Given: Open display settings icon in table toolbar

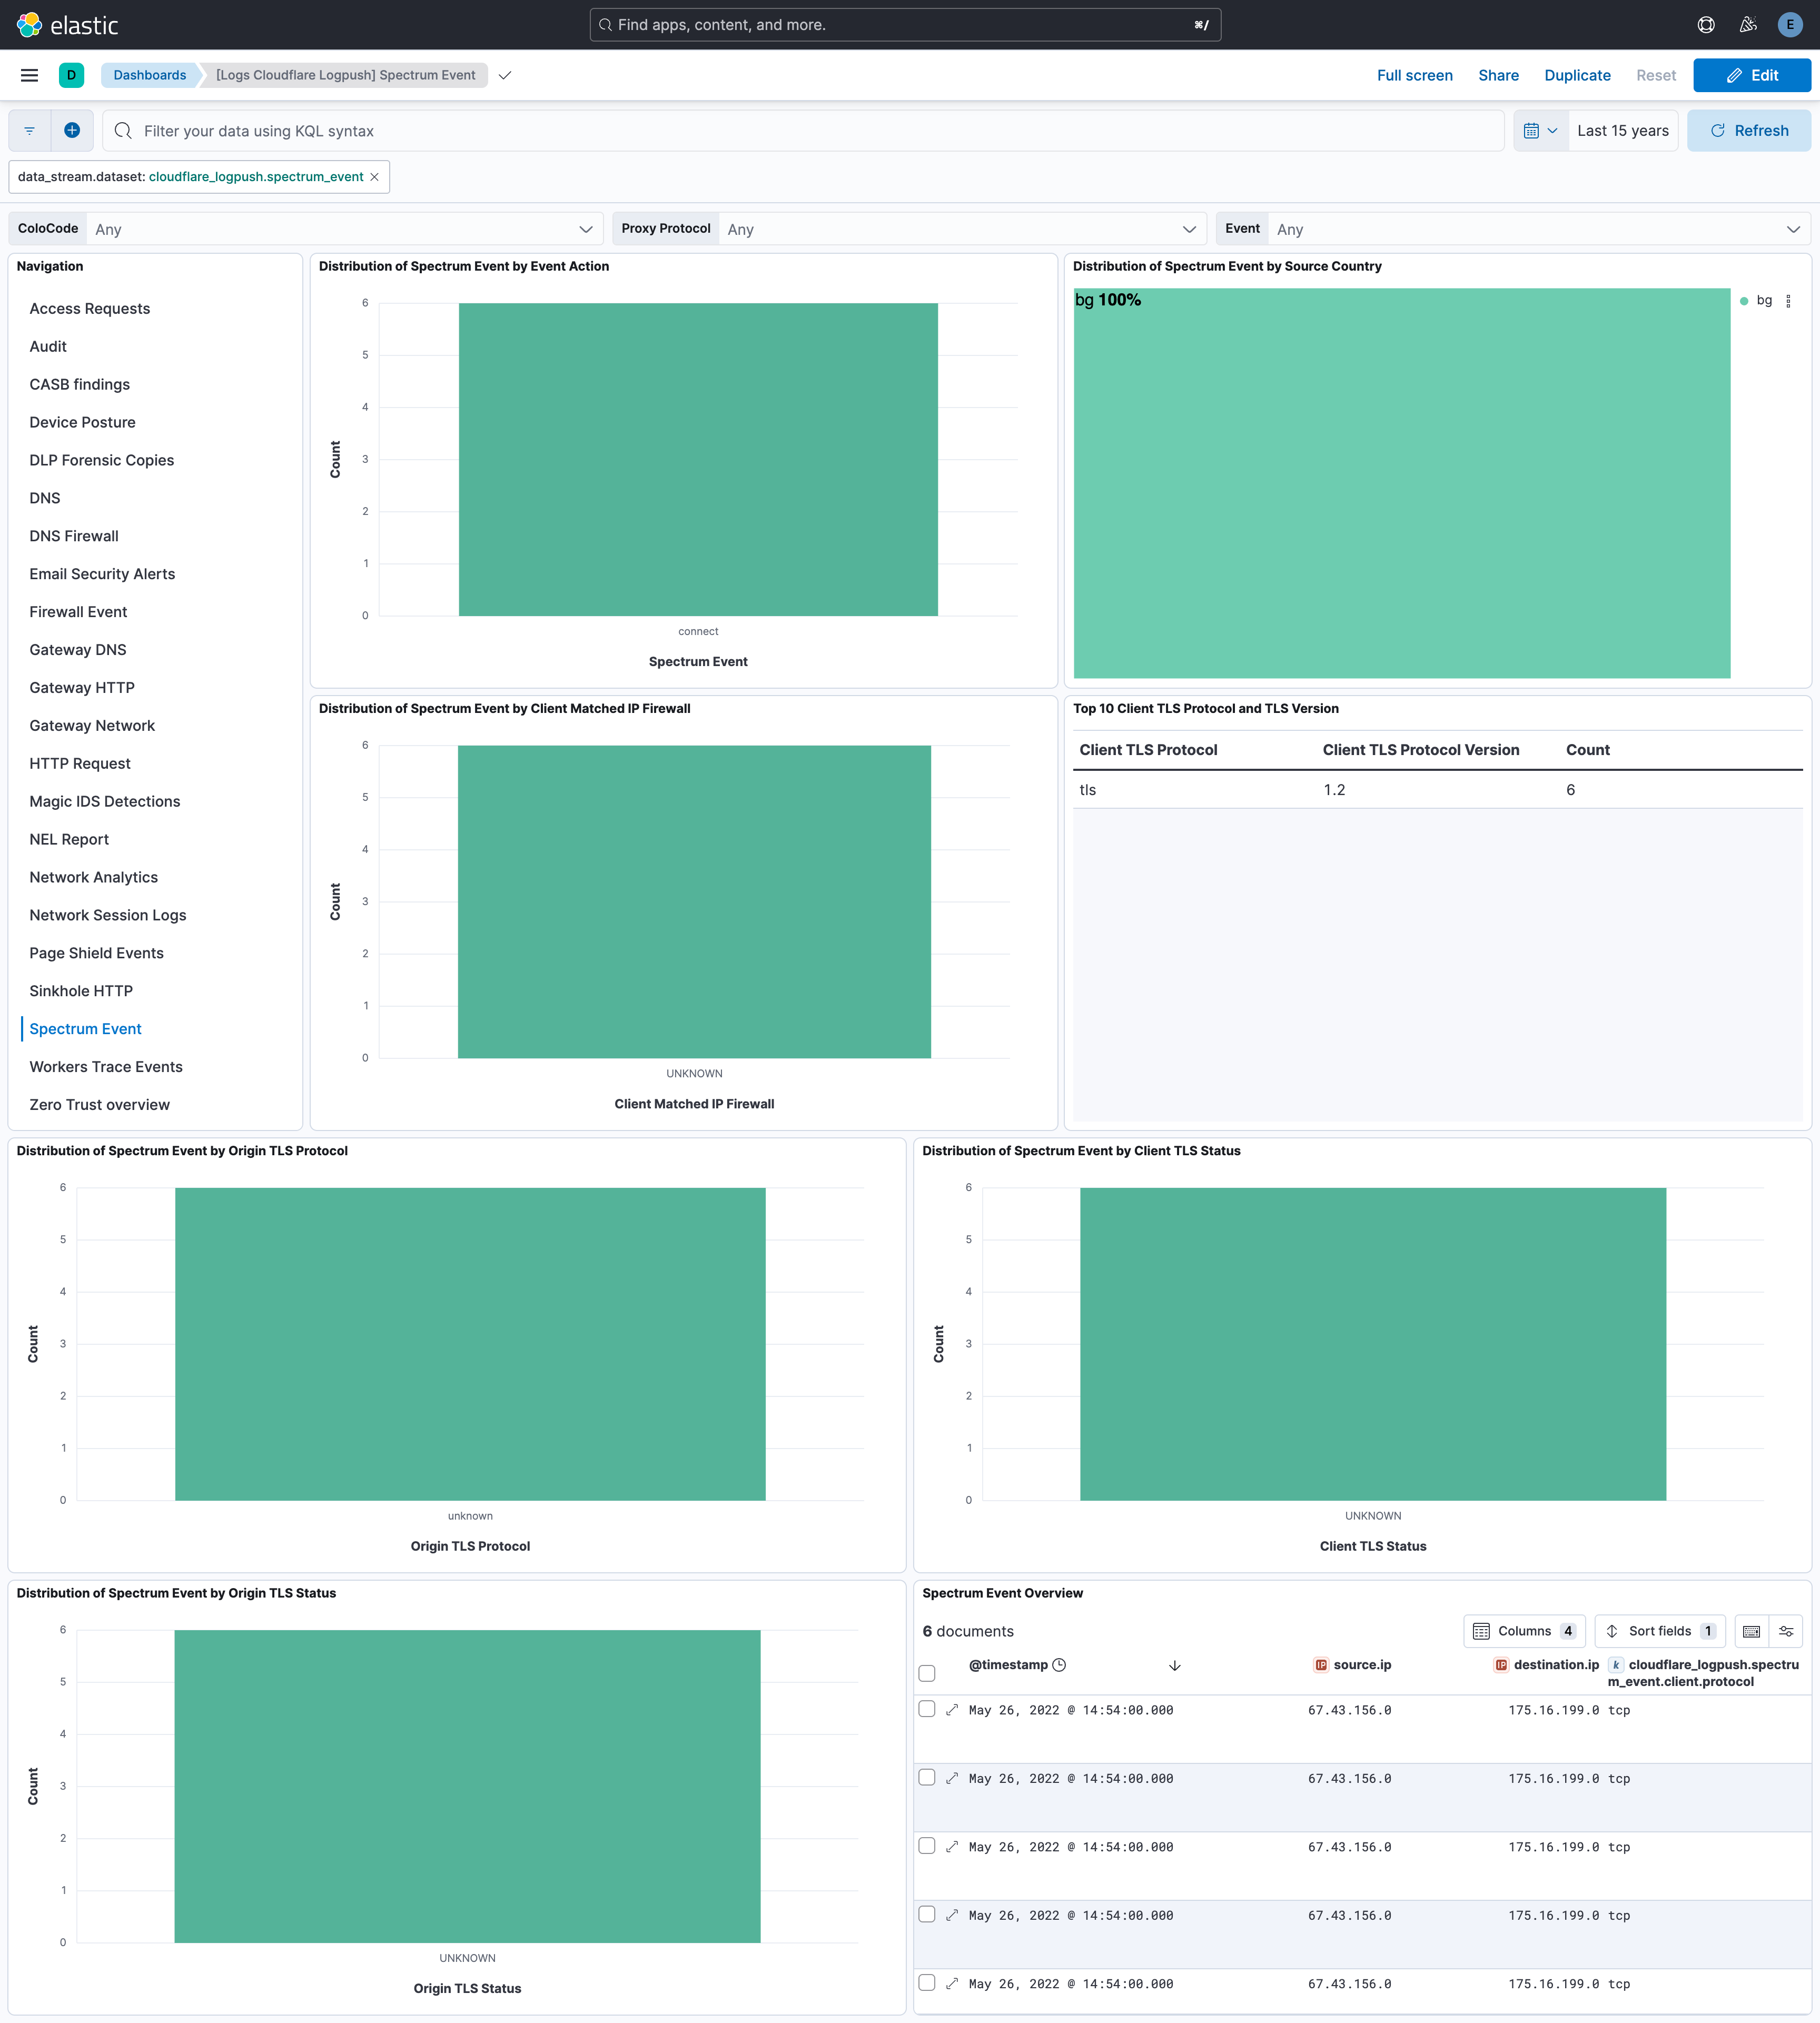Looking at the screenshot, I should 1786,1631.
